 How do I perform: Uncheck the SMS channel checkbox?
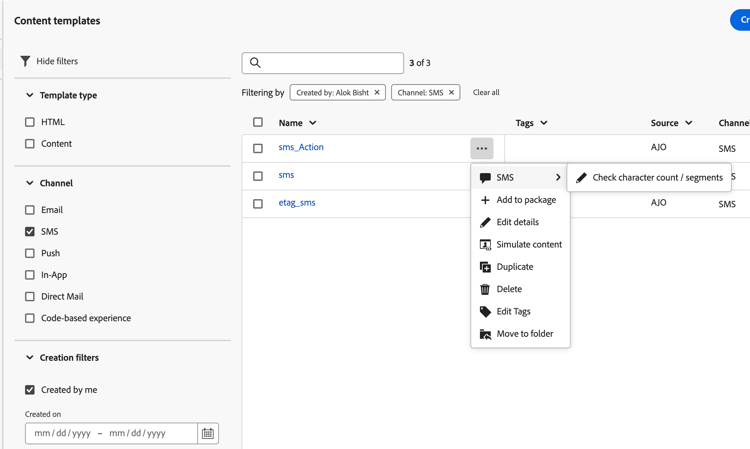coord(30,231)
